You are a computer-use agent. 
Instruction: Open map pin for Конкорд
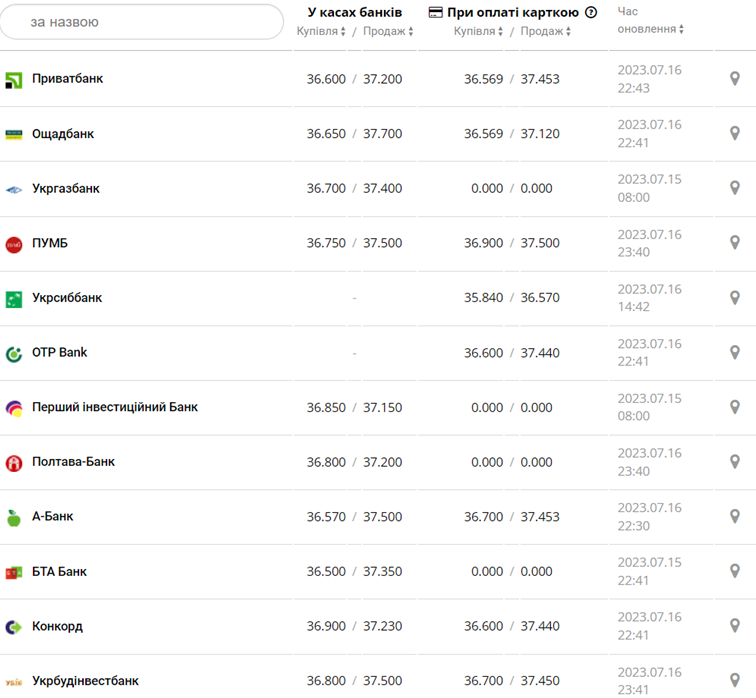(x=735, y=626)
